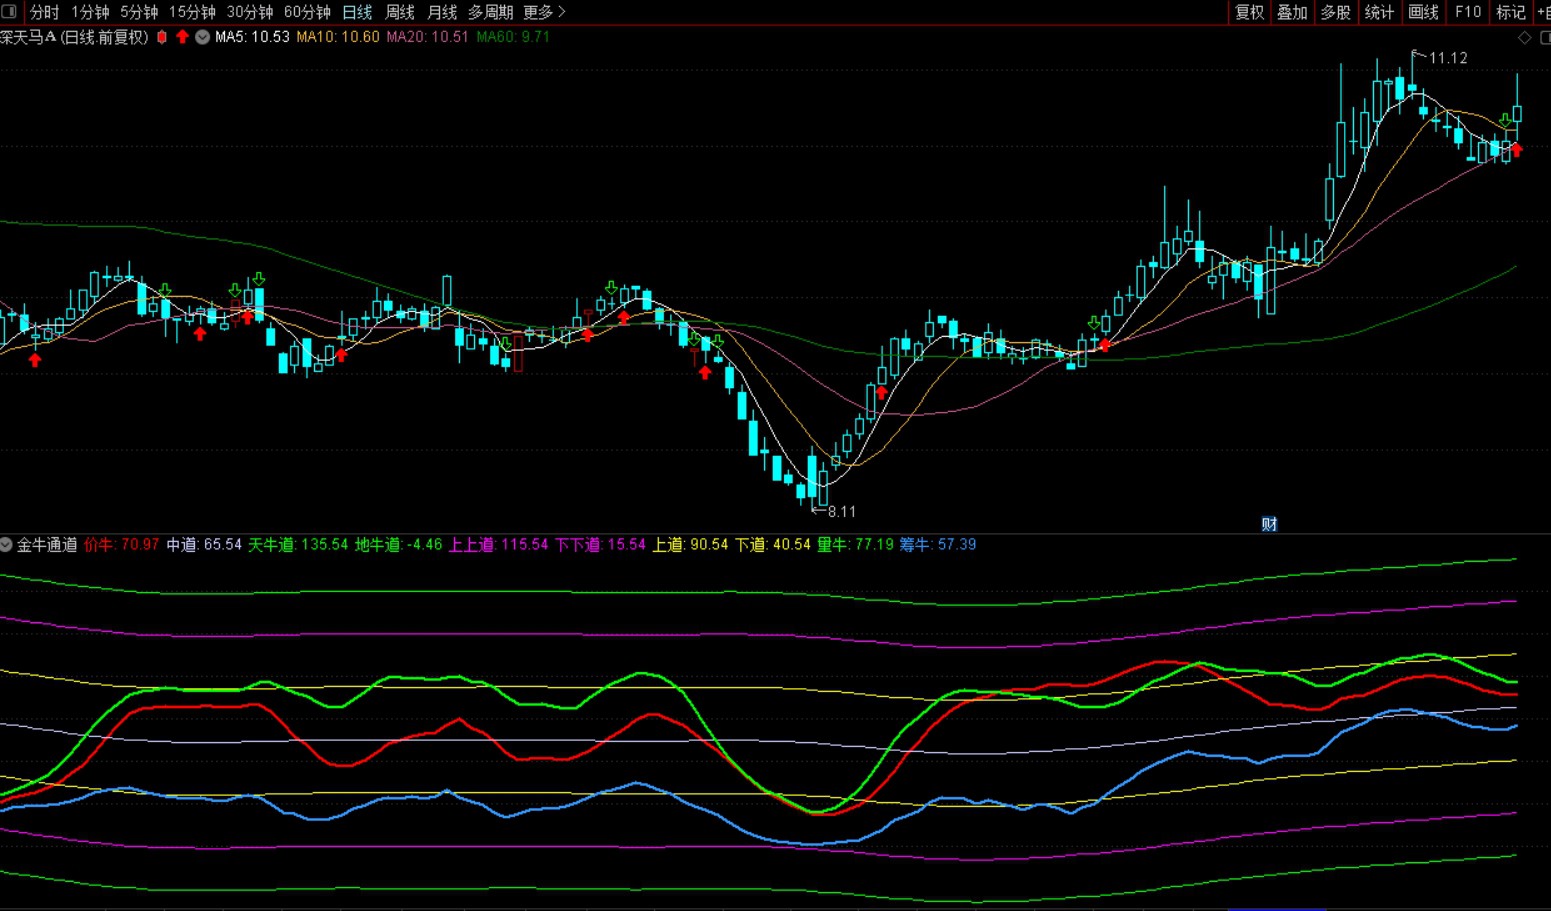The width and height of the screenshot is (1551, 911).
Task: Switch to 月线 monthly chart
Action: click(x=442, y=12)
